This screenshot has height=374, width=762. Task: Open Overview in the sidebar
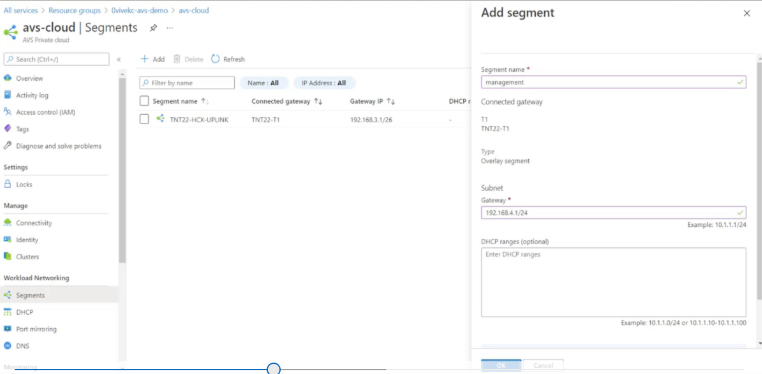click(x=29, y=78)
